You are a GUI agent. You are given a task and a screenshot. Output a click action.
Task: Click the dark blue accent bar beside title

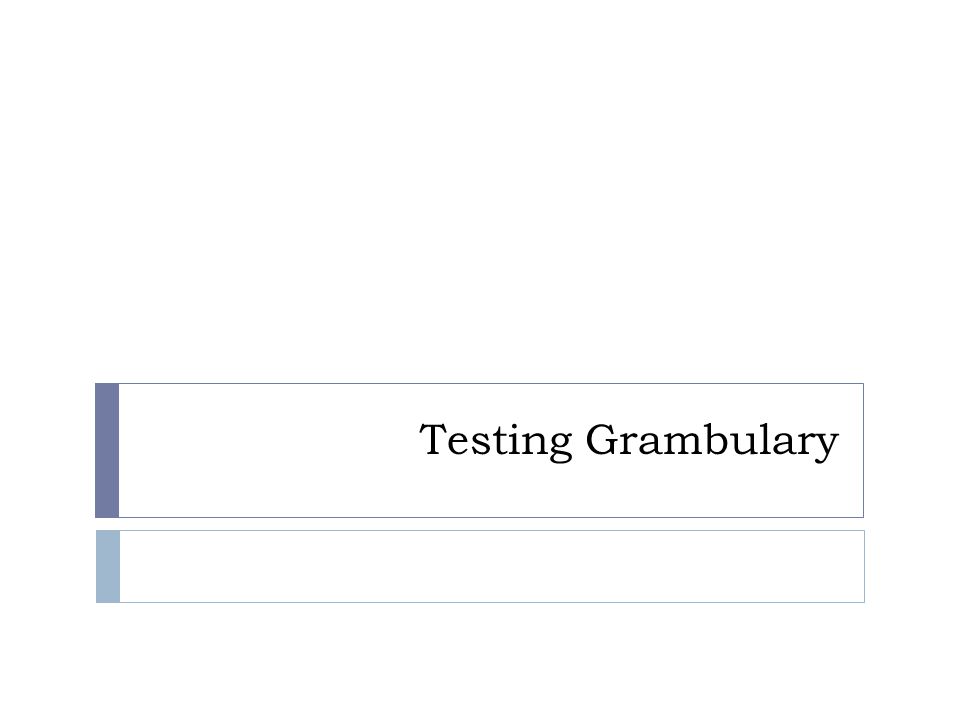point(107,451)
